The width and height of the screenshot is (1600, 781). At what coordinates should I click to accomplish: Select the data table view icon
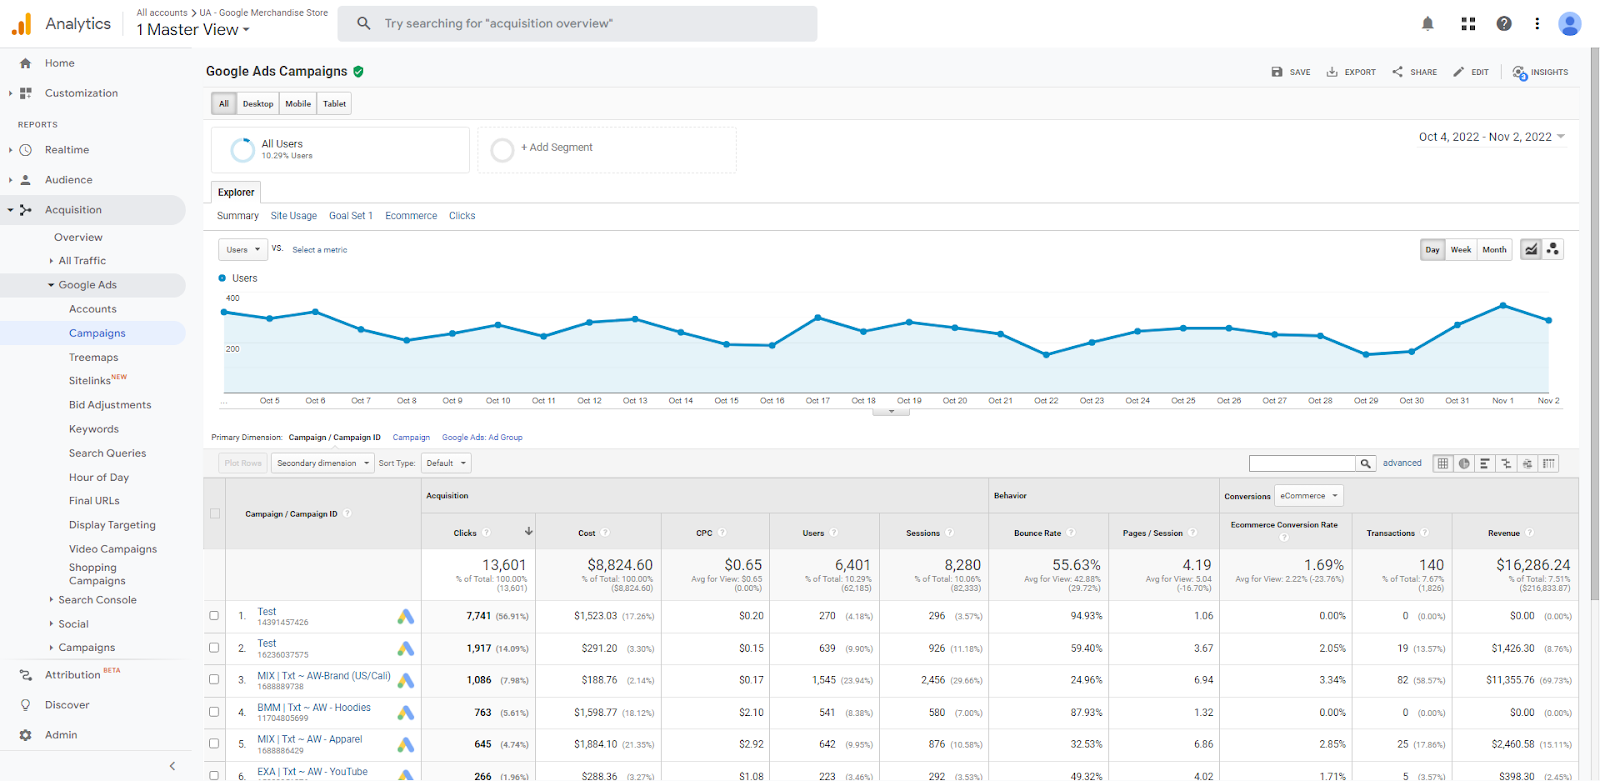pyautogui.click(x=1442, y=463)
